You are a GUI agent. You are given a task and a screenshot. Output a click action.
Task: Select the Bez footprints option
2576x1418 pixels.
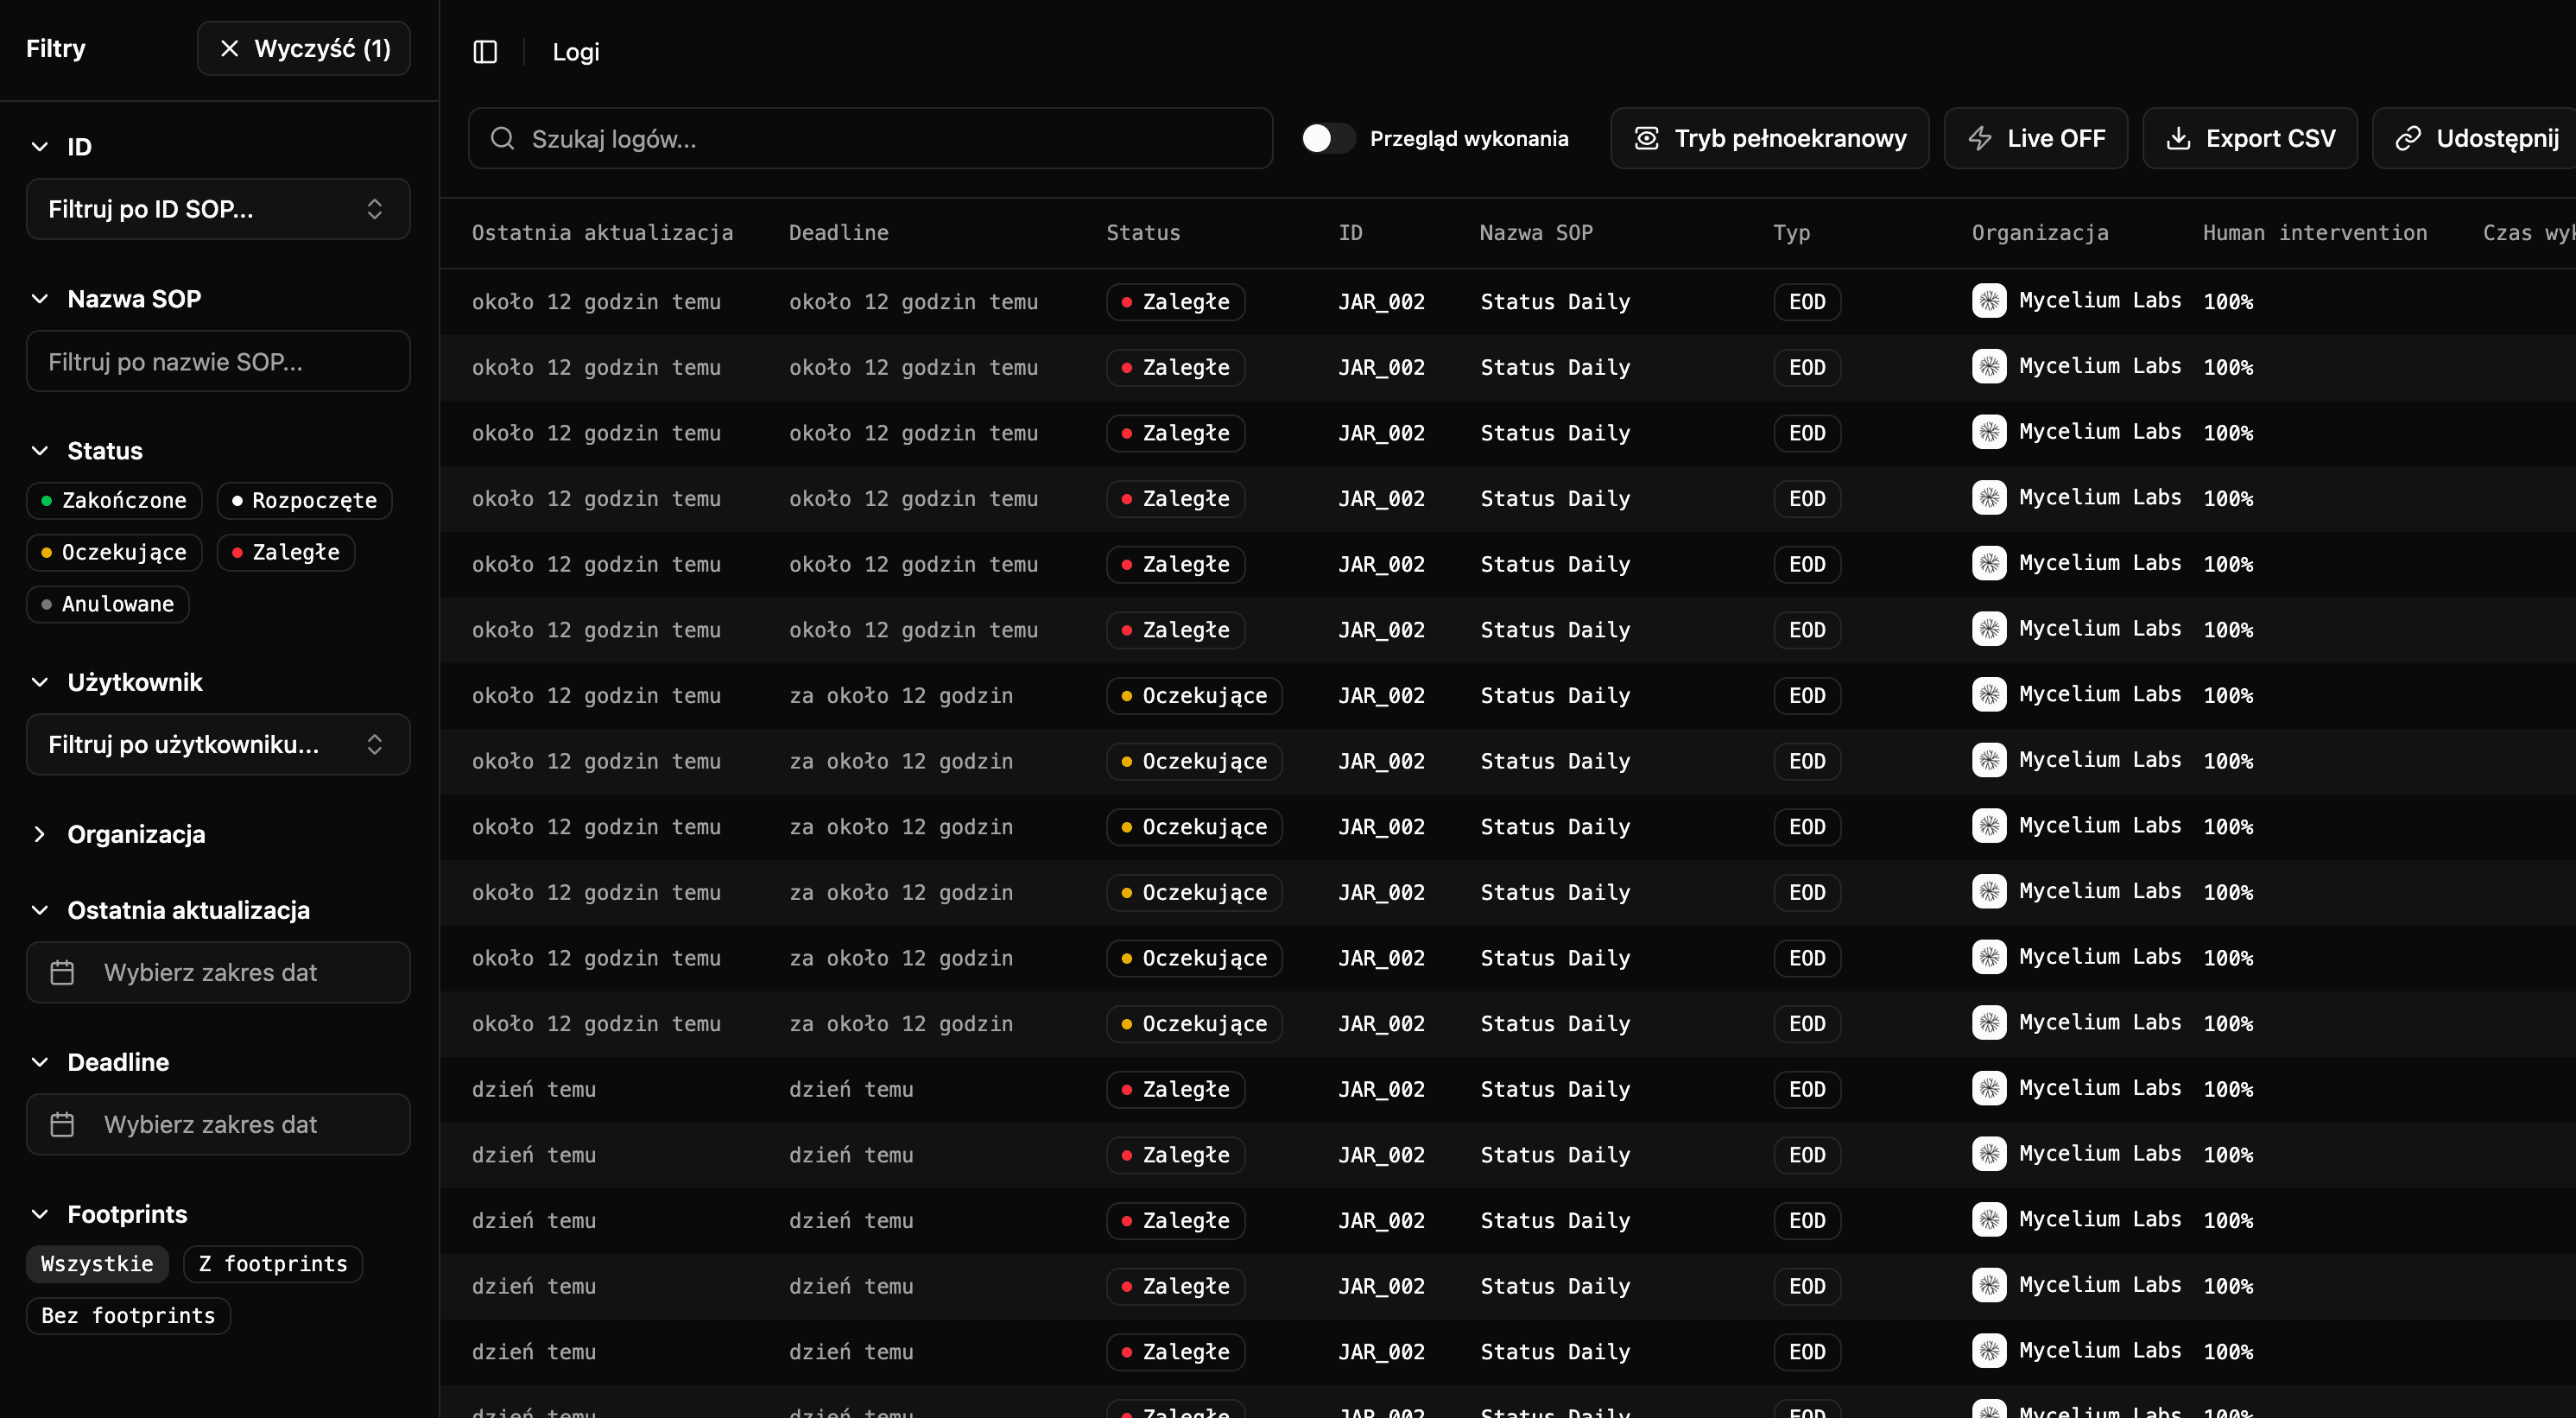[x=128, y=1316]
